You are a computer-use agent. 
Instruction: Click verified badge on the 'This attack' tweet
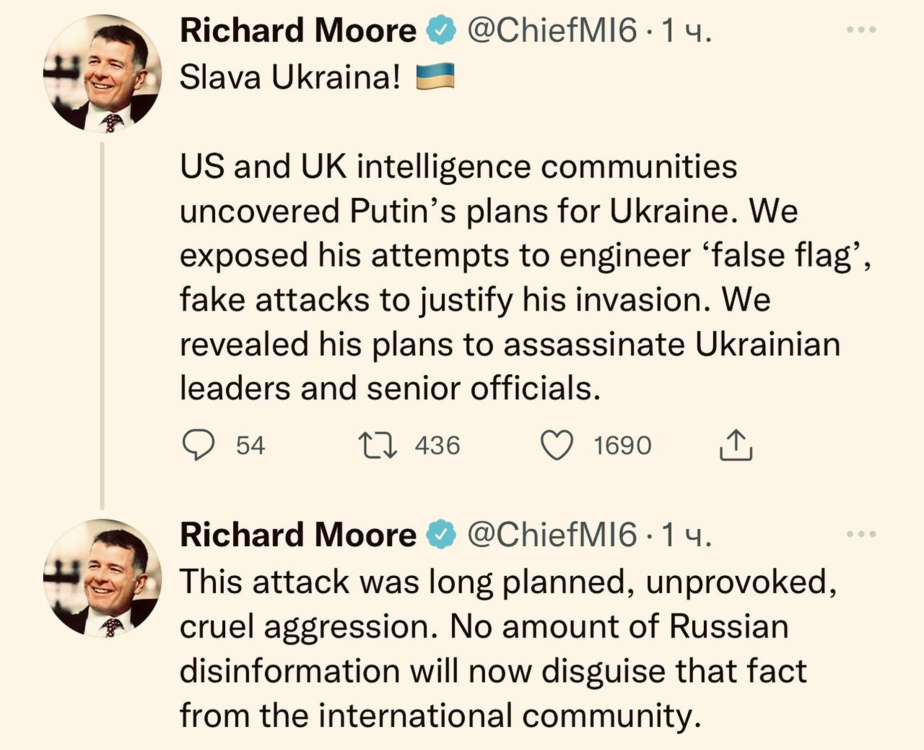click(x=439, y=536)
